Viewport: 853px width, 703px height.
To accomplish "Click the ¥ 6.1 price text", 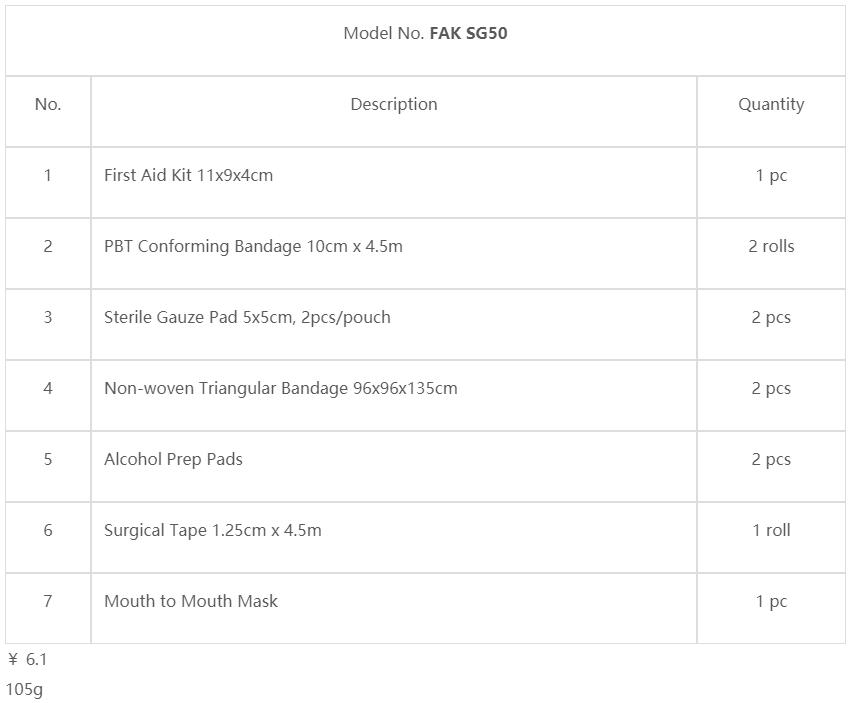I will point(28,659).
